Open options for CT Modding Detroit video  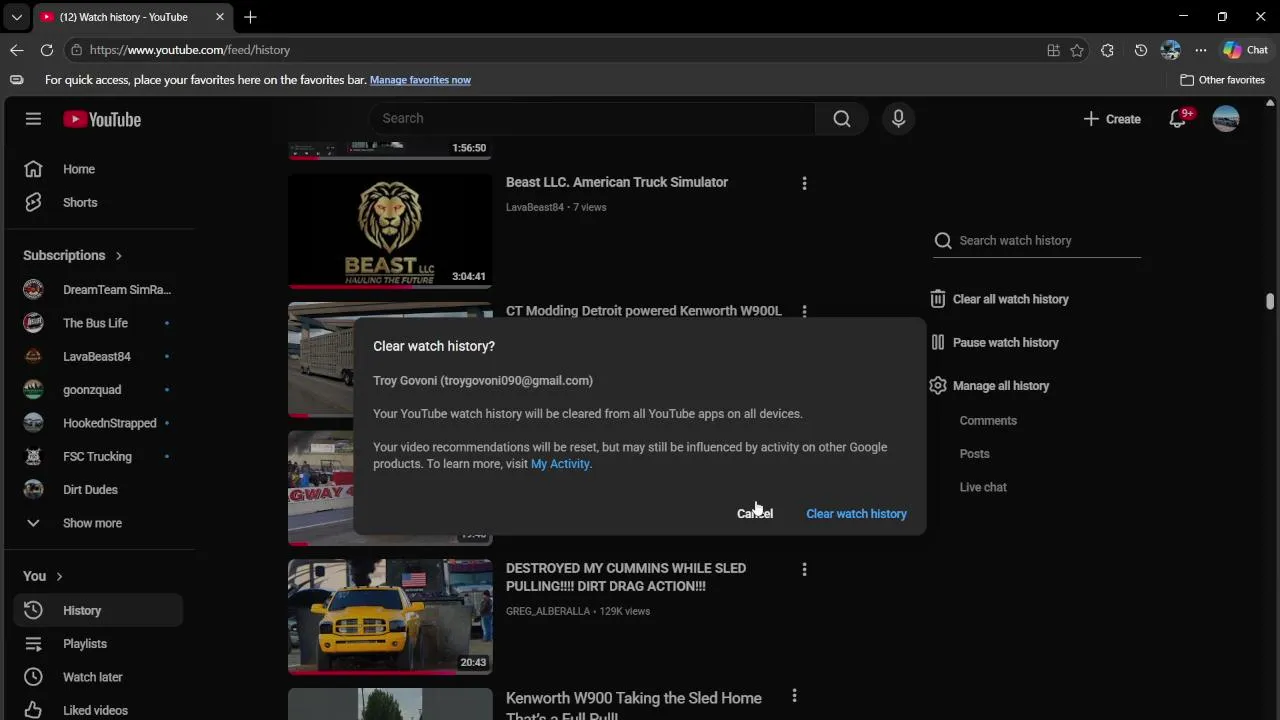[x=804, y=311]
